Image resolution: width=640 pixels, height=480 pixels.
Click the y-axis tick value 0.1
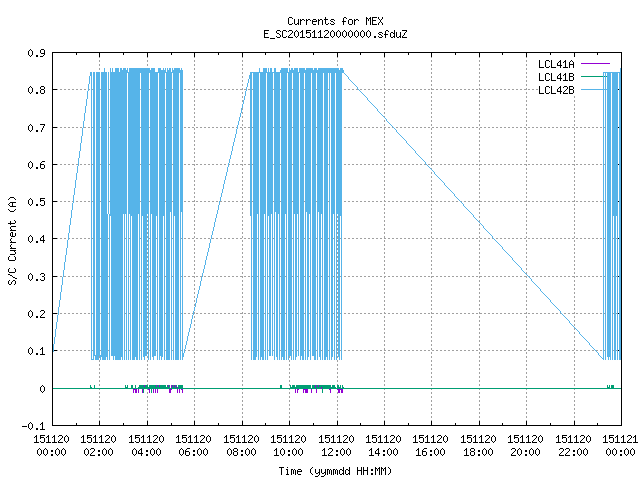click(36, 351)
